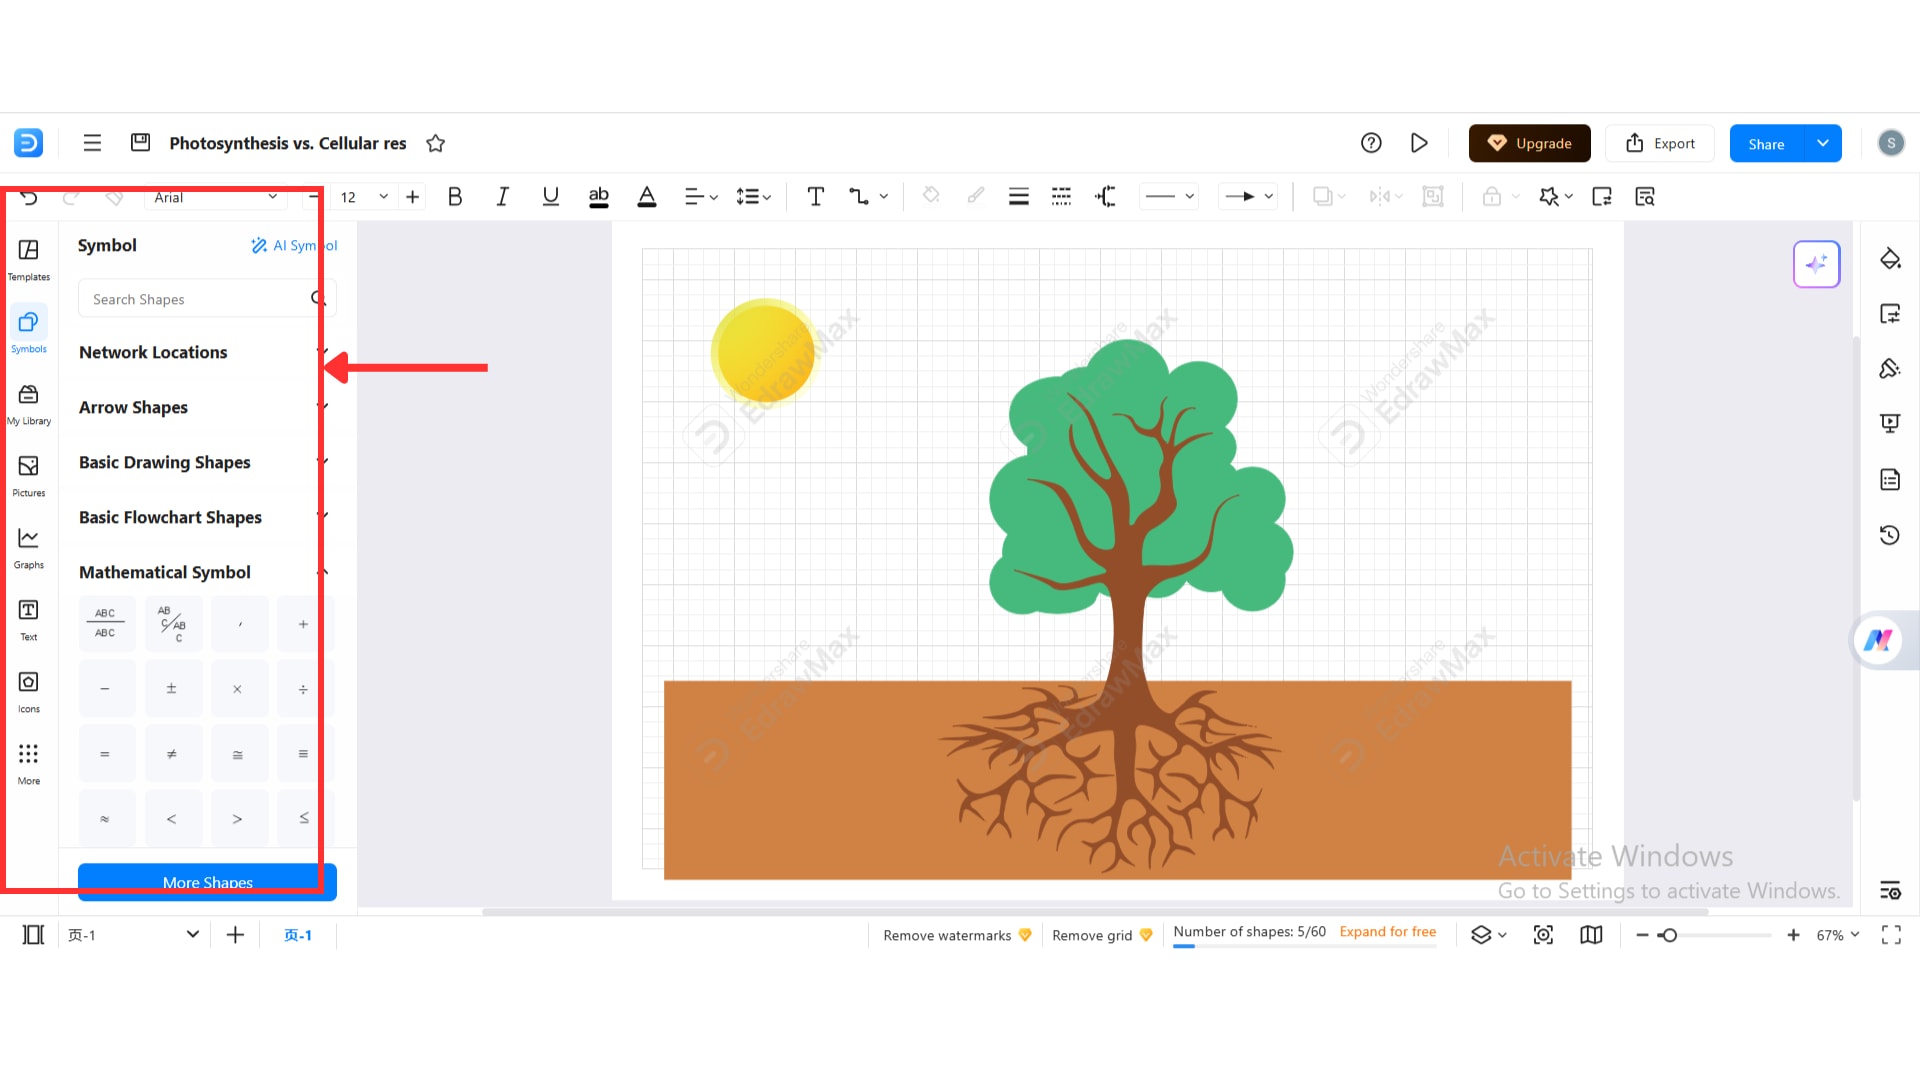The height and width of the screenshot is (1080, 1920).
Task: Open the Graphs panel
Action: (28, 546)
